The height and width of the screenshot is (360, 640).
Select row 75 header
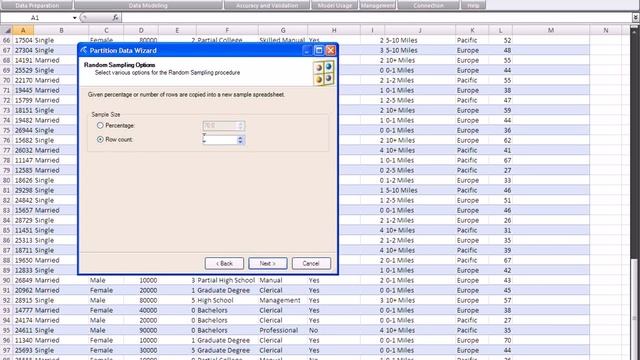point(7,130)
